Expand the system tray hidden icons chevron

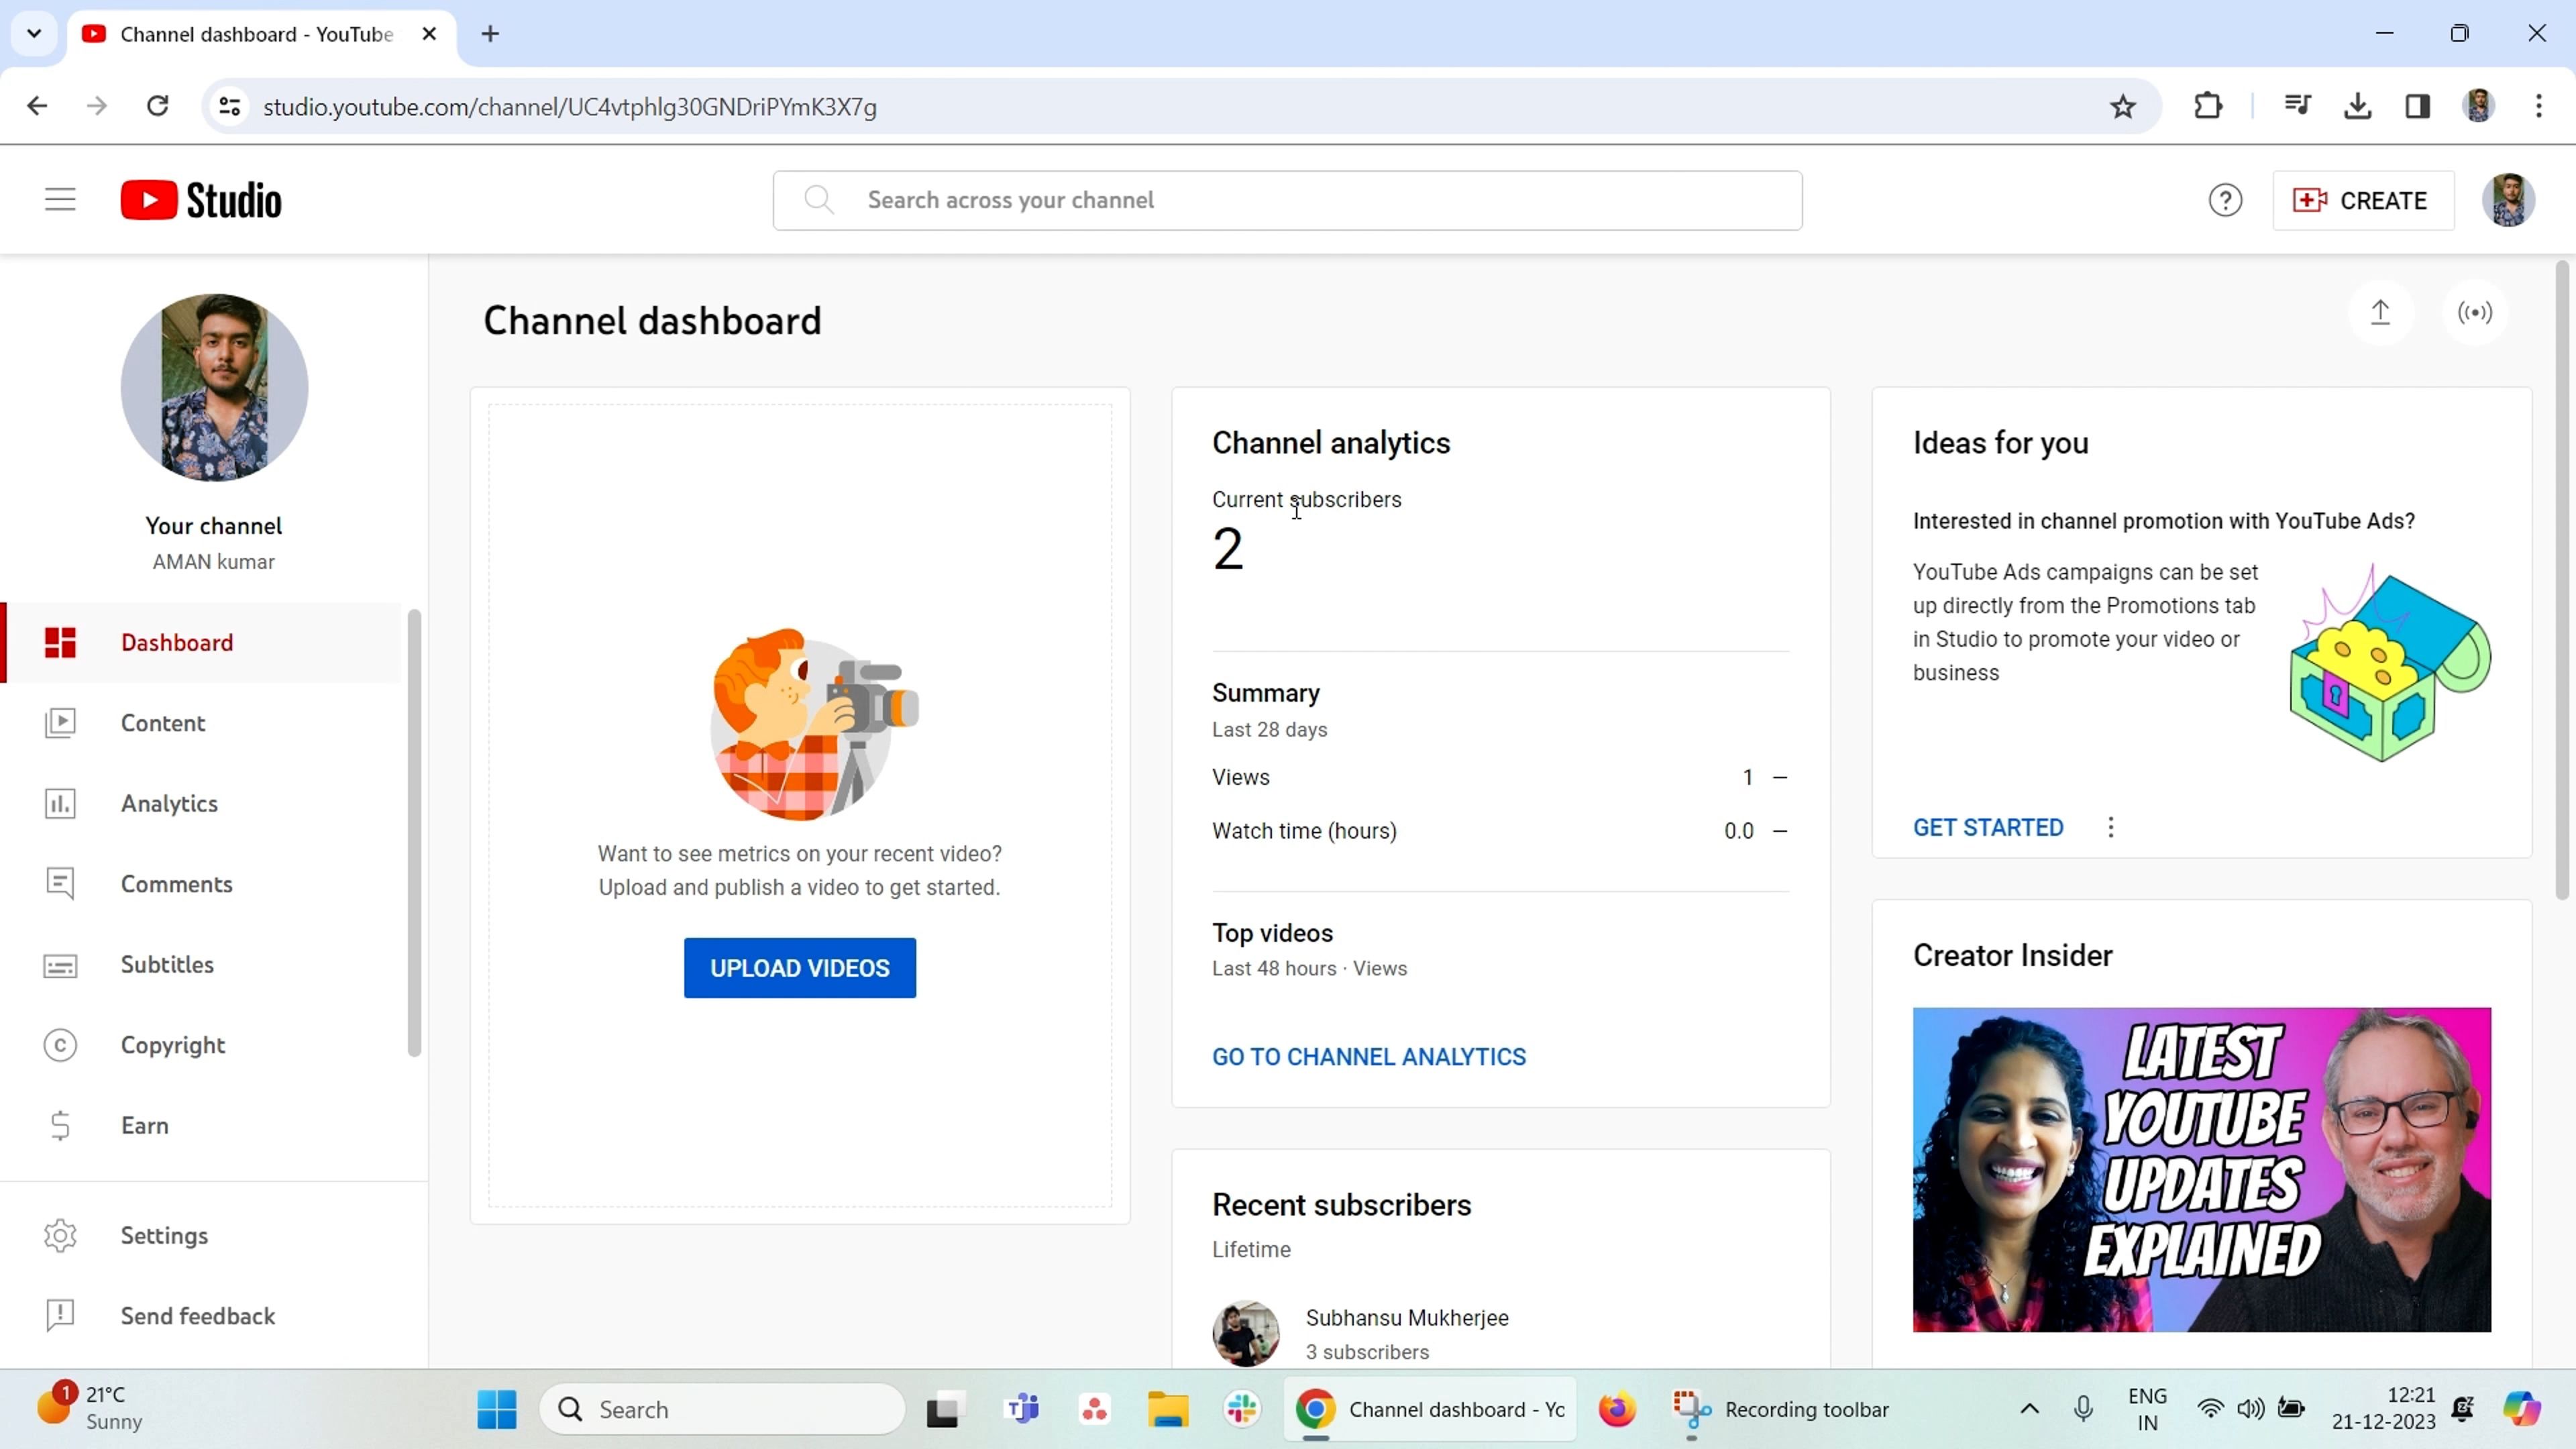click(x=2029, y=1409)
